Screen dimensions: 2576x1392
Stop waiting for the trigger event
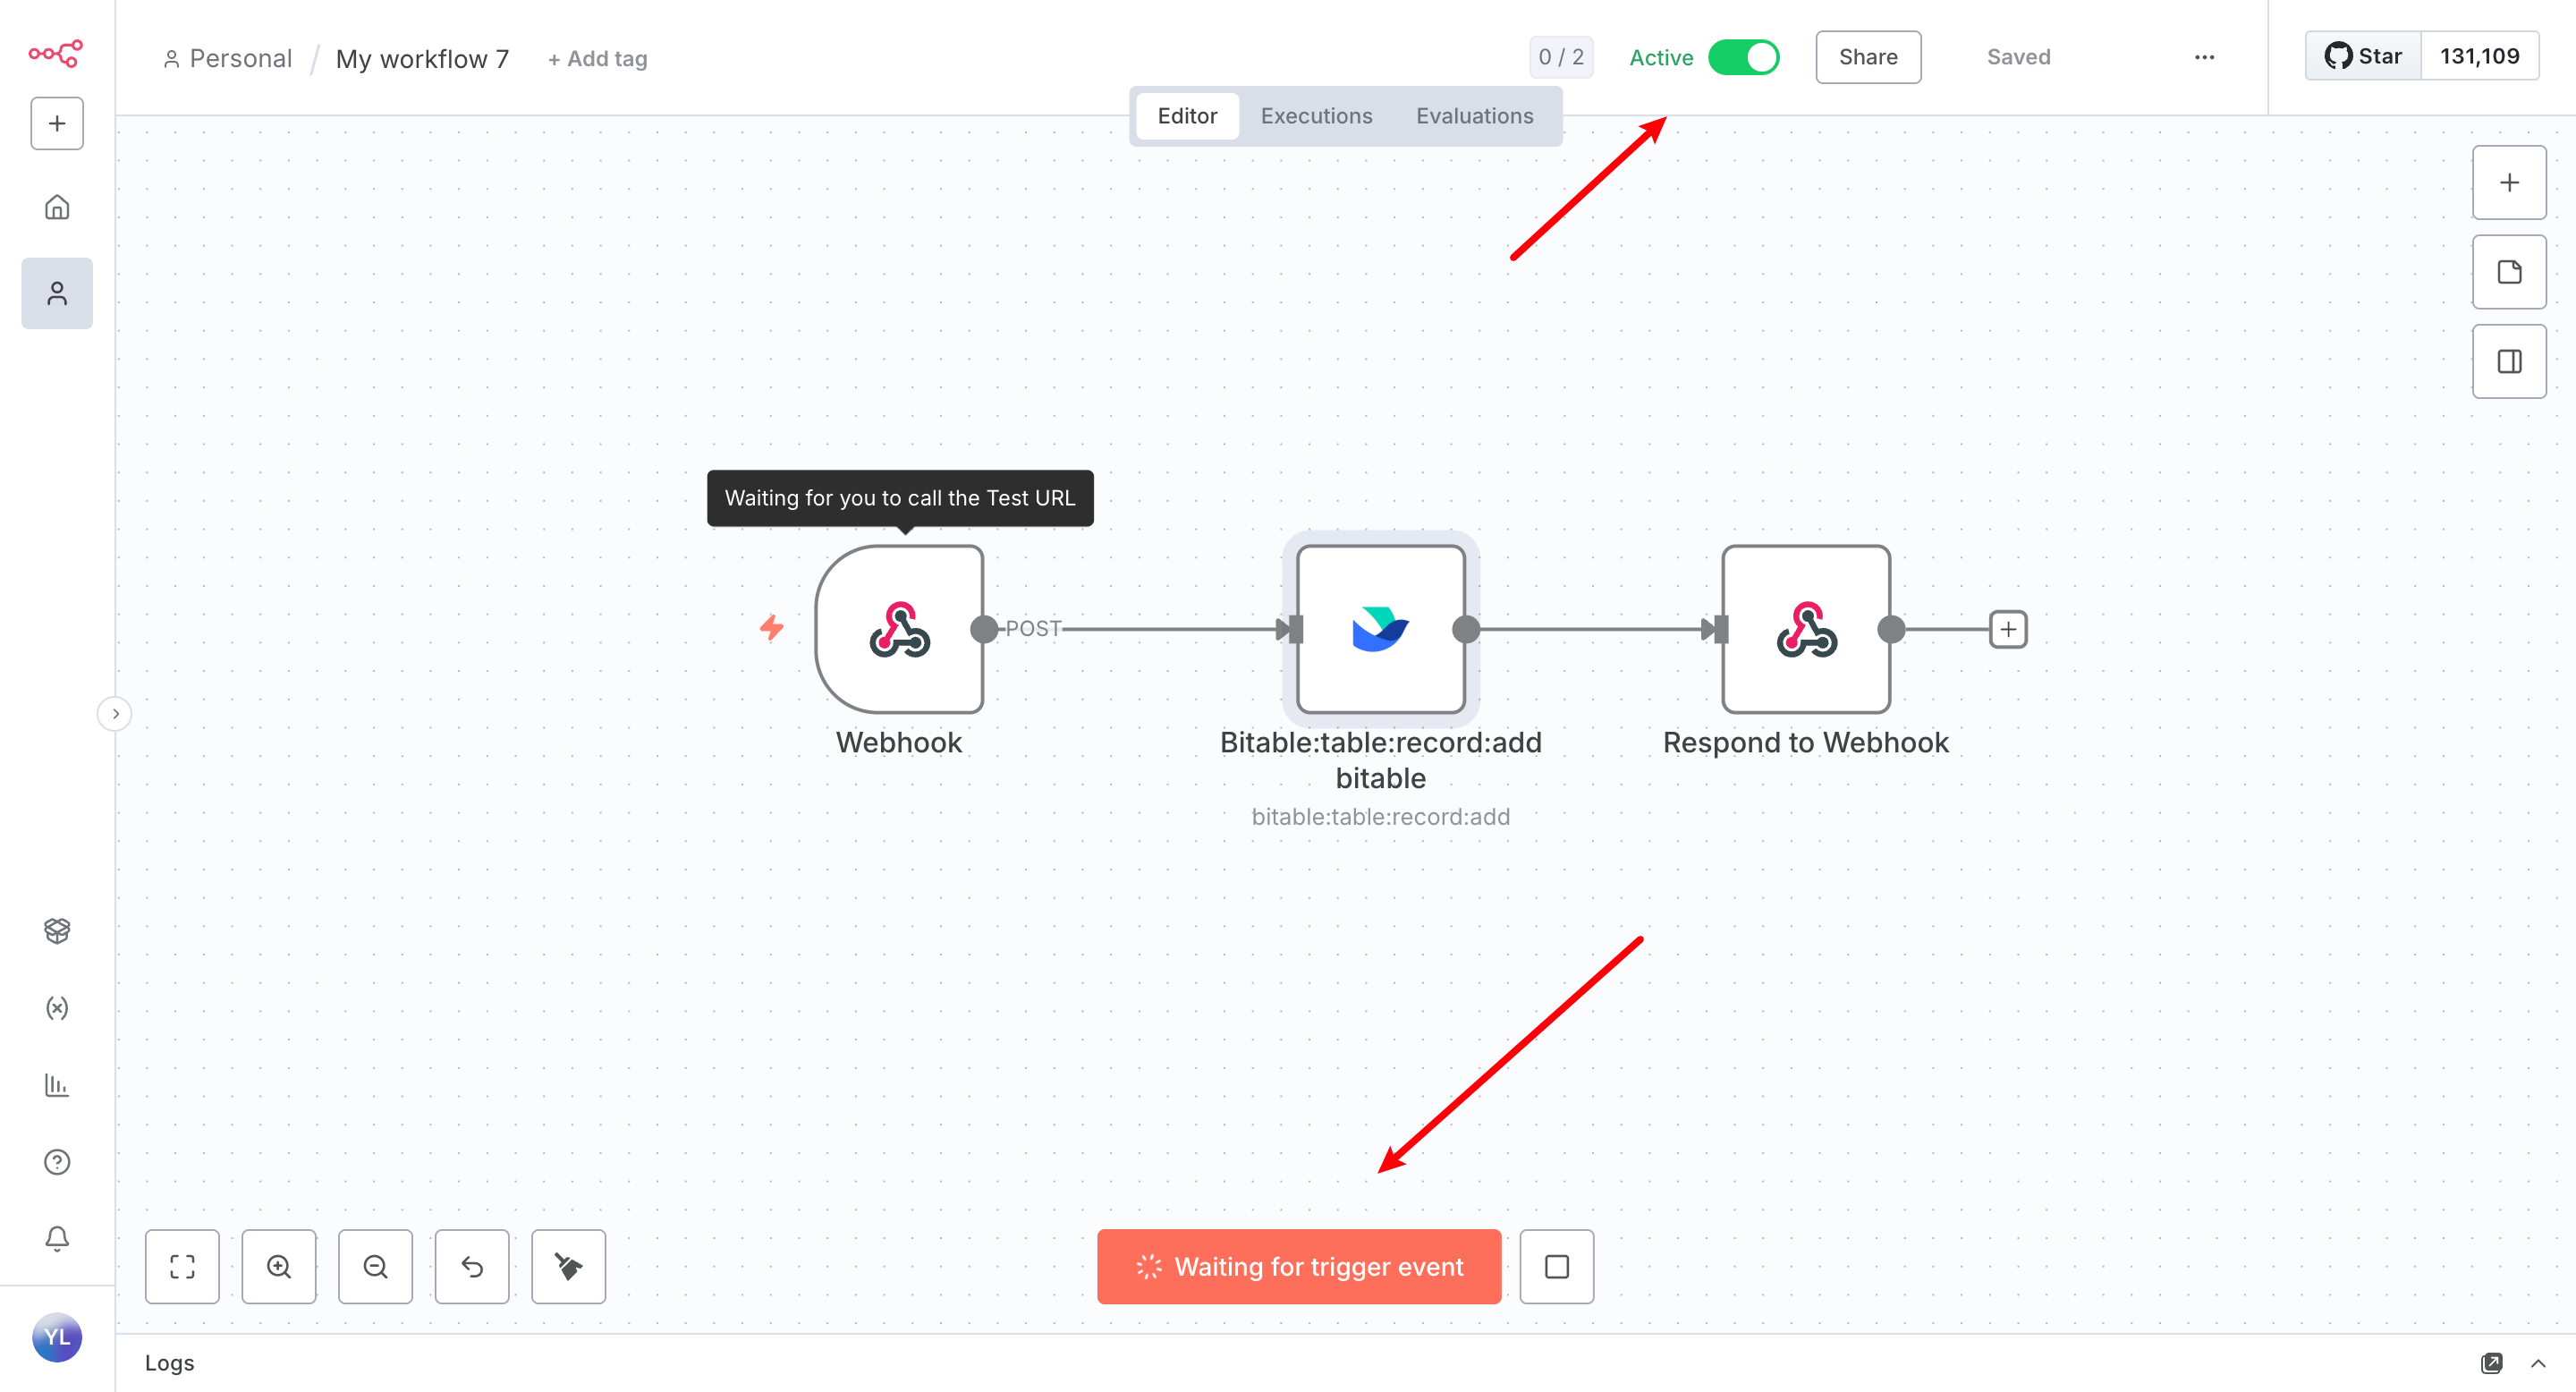click(x=1556, y=1266)
